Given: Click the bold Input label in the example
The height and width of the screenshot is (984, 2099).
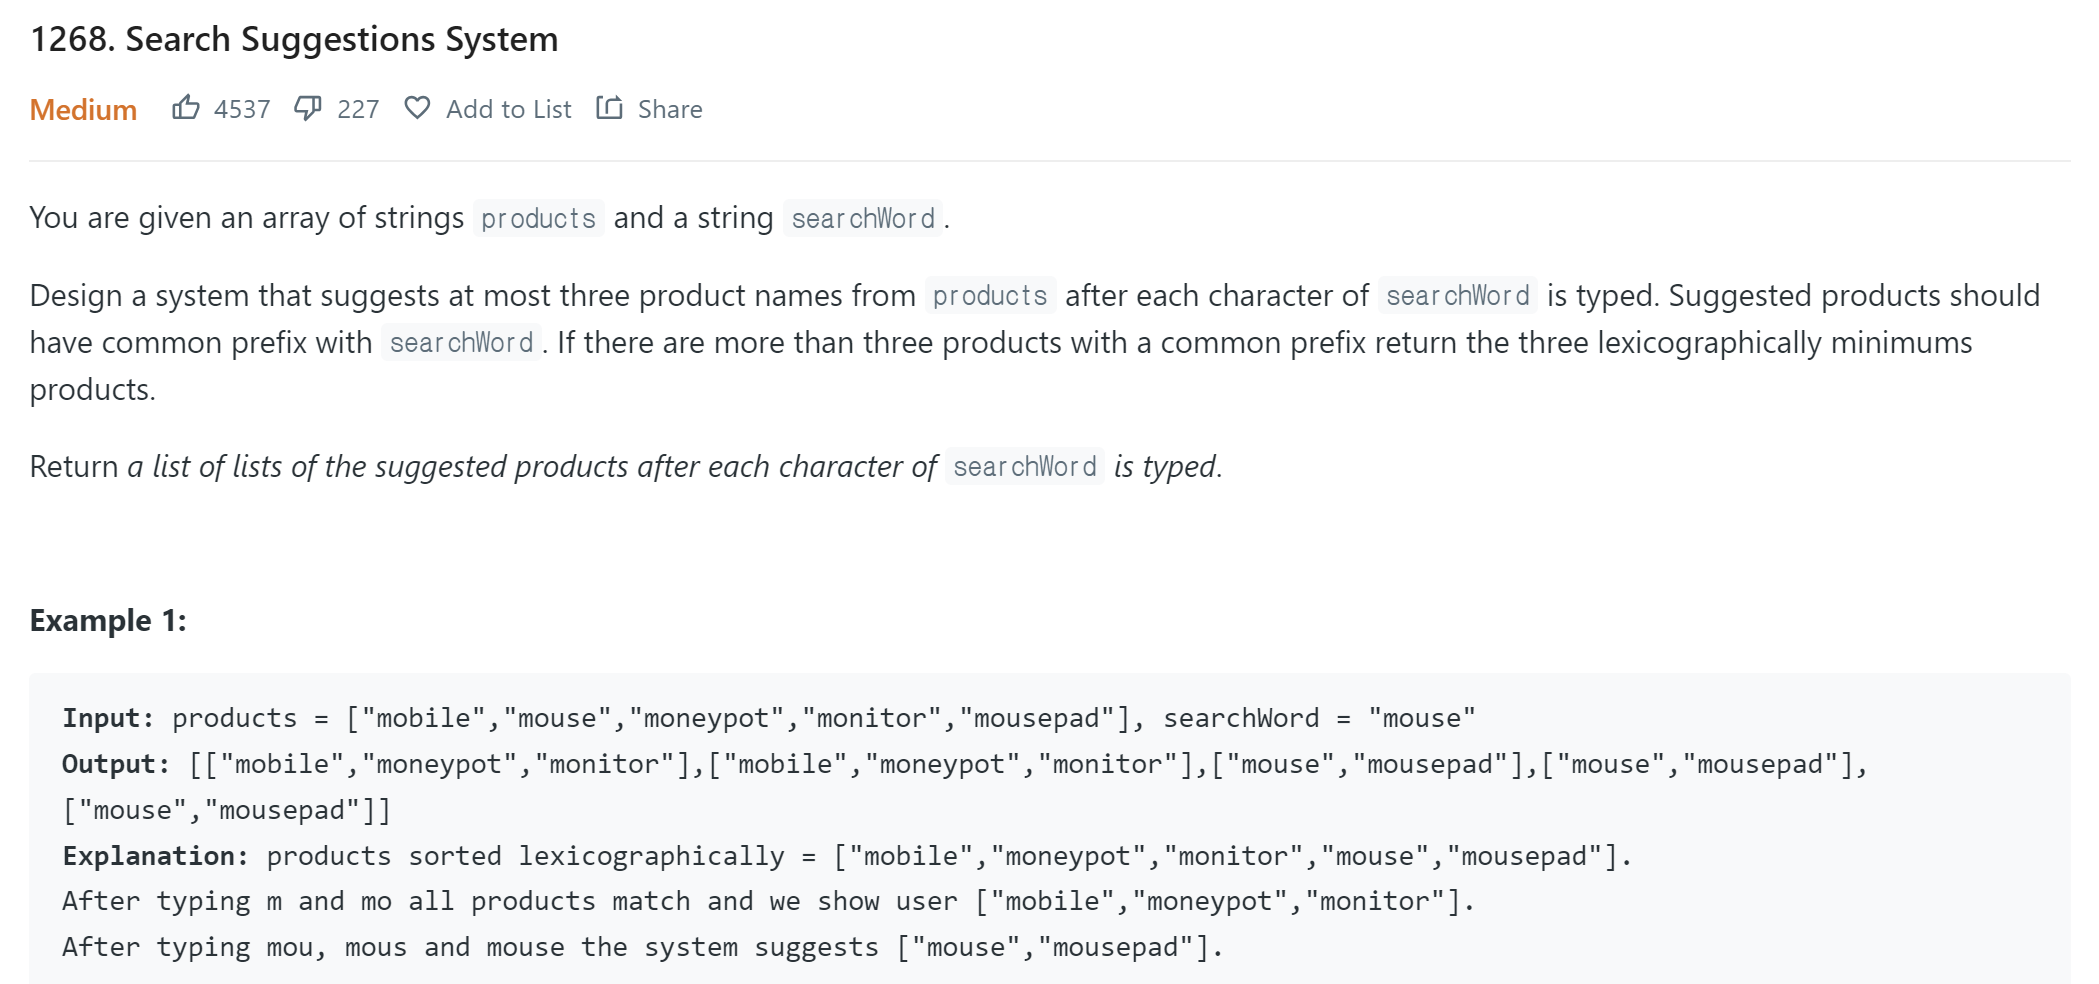Looking at the screenshot, I should click(107, 718).
